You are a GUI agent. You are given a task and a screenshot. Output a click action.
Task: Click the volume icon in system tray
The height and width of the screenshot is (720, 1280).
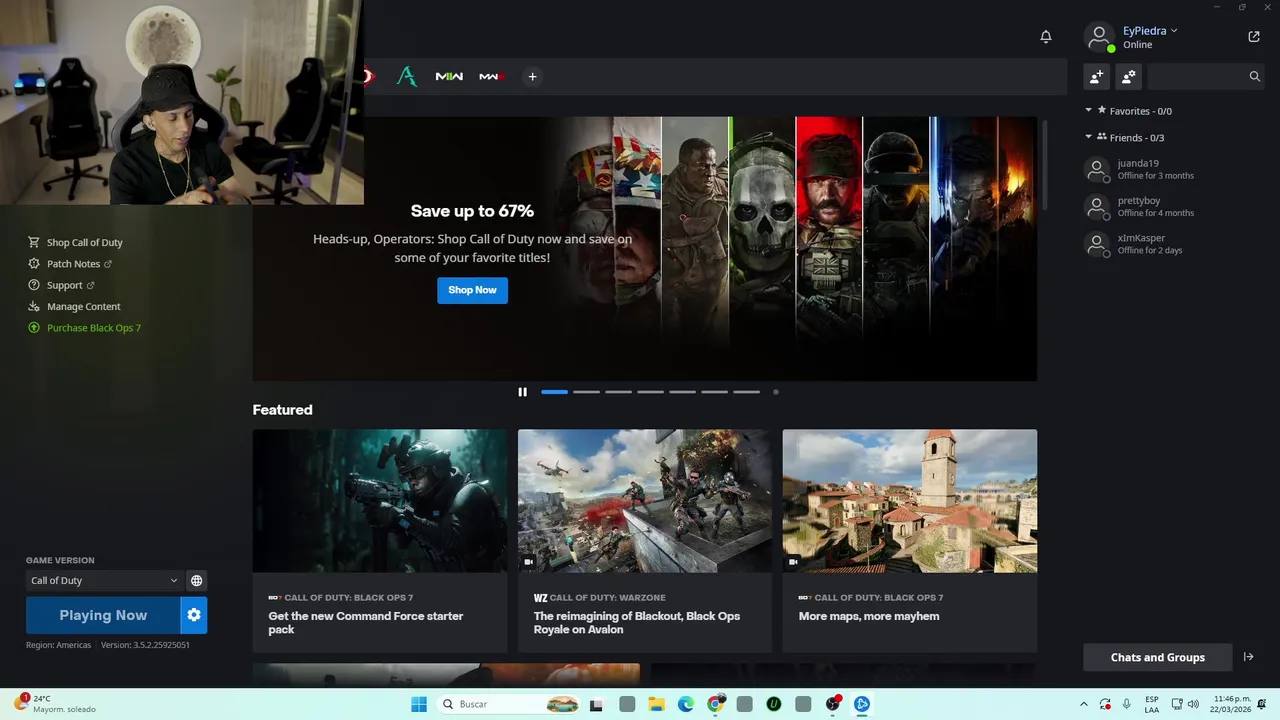coord(1193,704)
